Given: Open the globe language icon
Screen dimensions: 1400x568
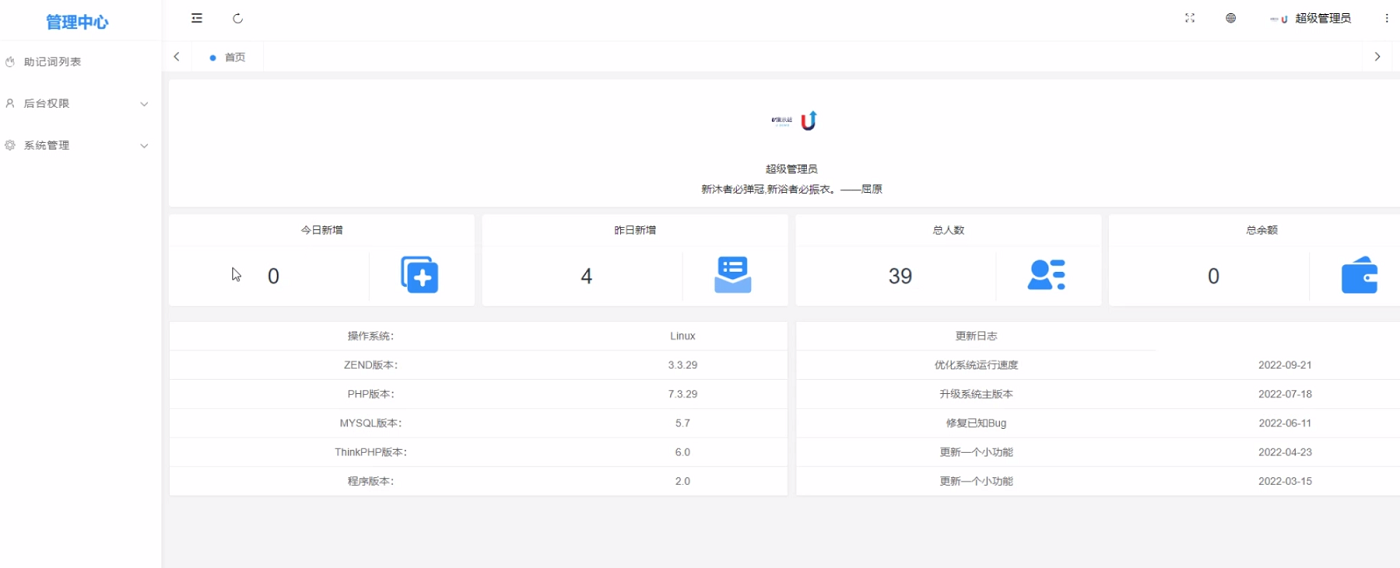Looking at the screenshot, I should pyautogui.click(x=1231, y=18).
